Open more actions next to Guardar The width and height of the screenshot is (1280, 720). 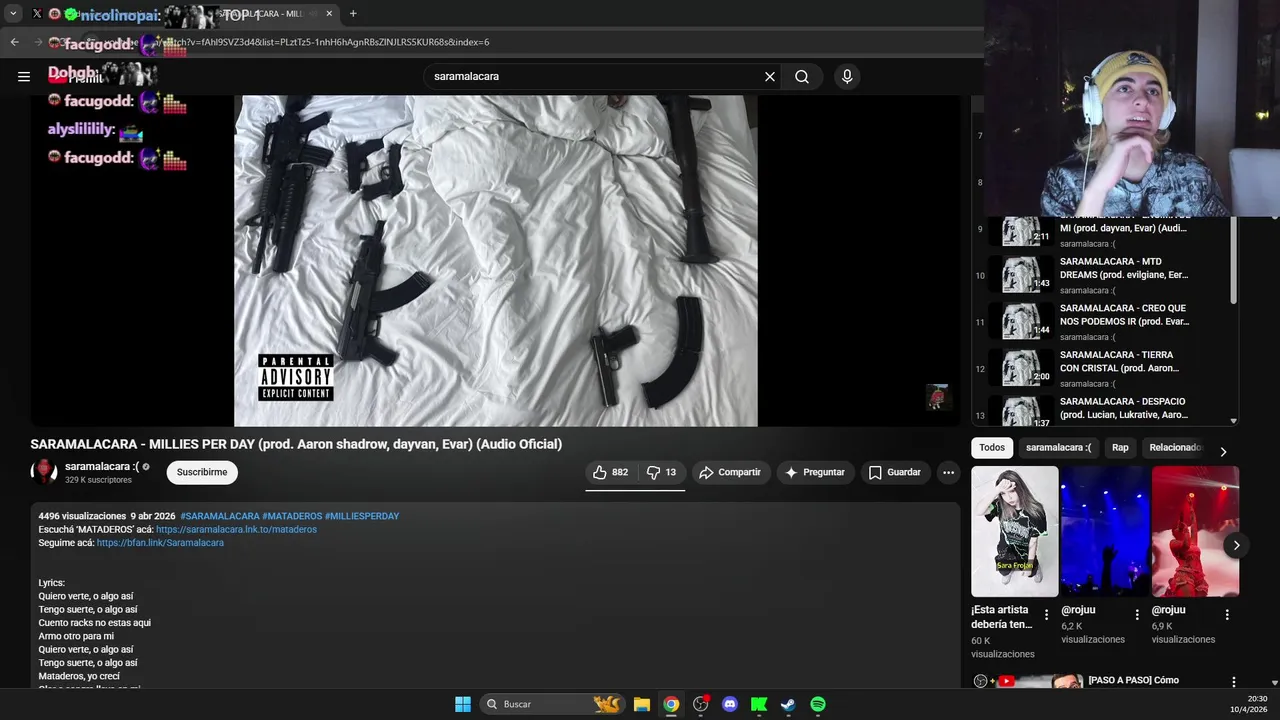point(948,472)
